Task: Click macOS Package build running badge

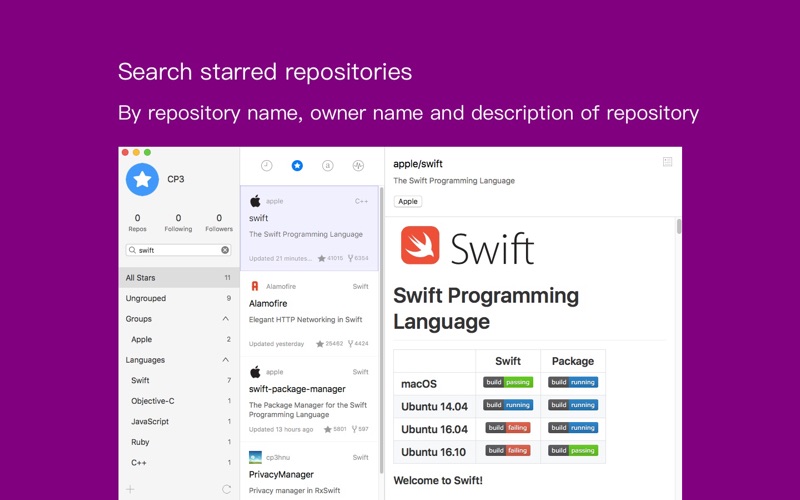Action: click(573, 382)
